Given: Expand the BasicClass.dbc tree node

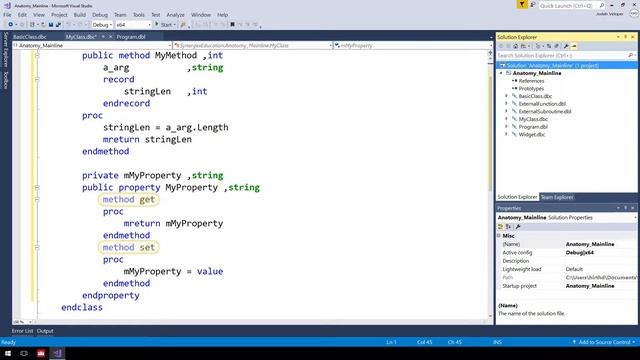Looking at the screenshot, I should [x=507, y=96].
